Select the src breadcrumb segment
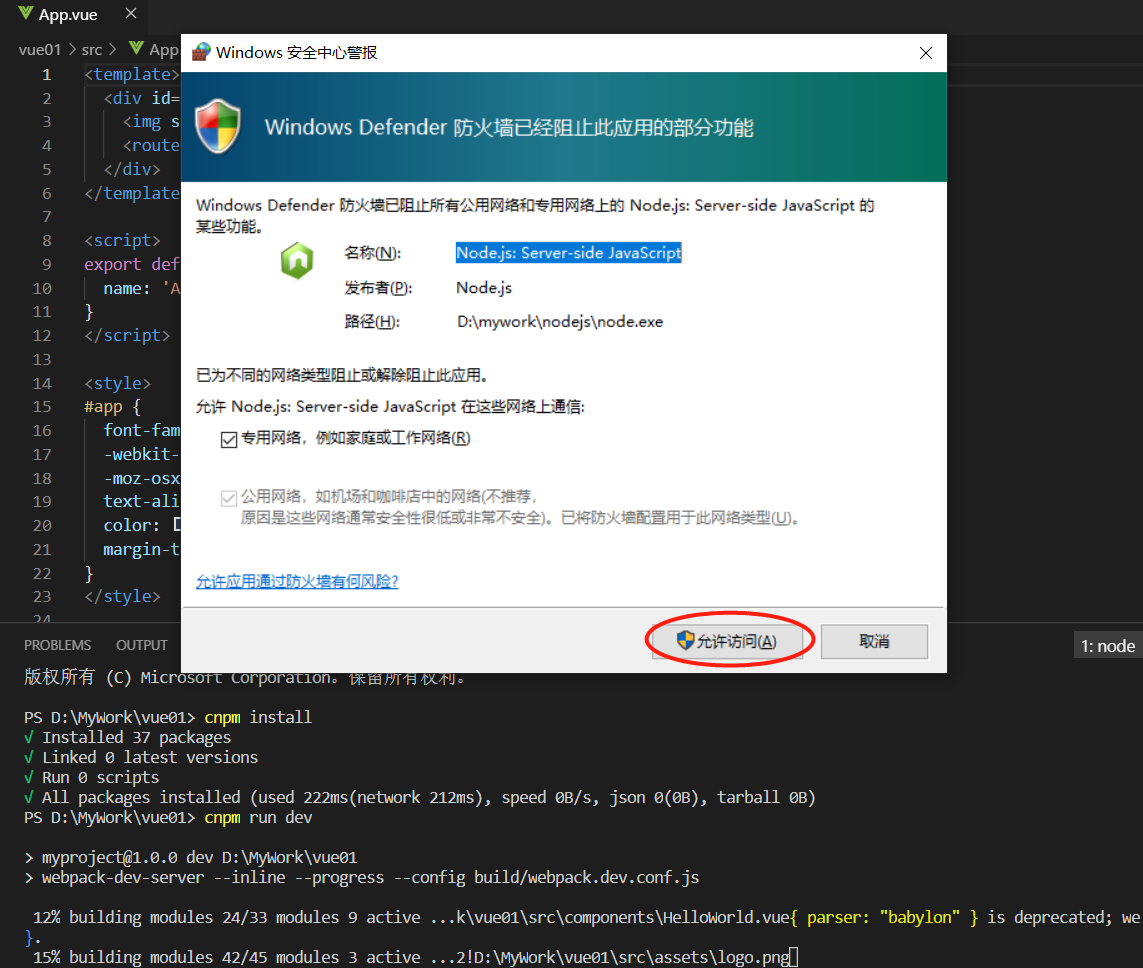 pos(92,49)
